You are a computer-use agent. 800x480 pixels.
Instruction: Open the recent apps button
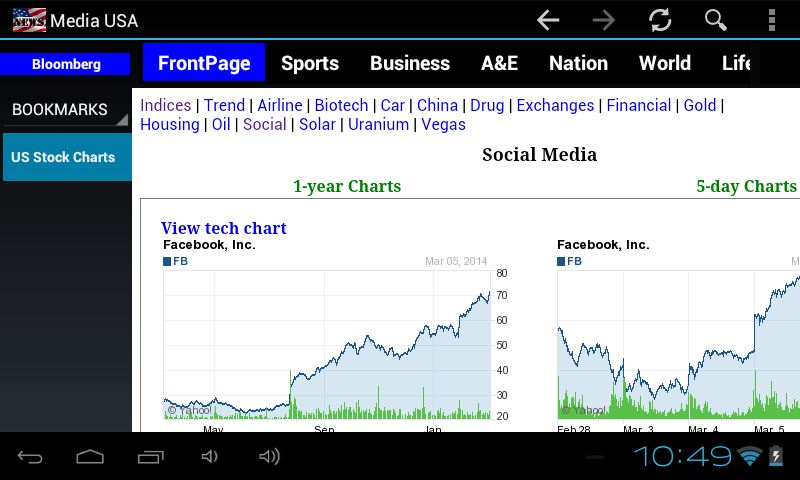151,457
